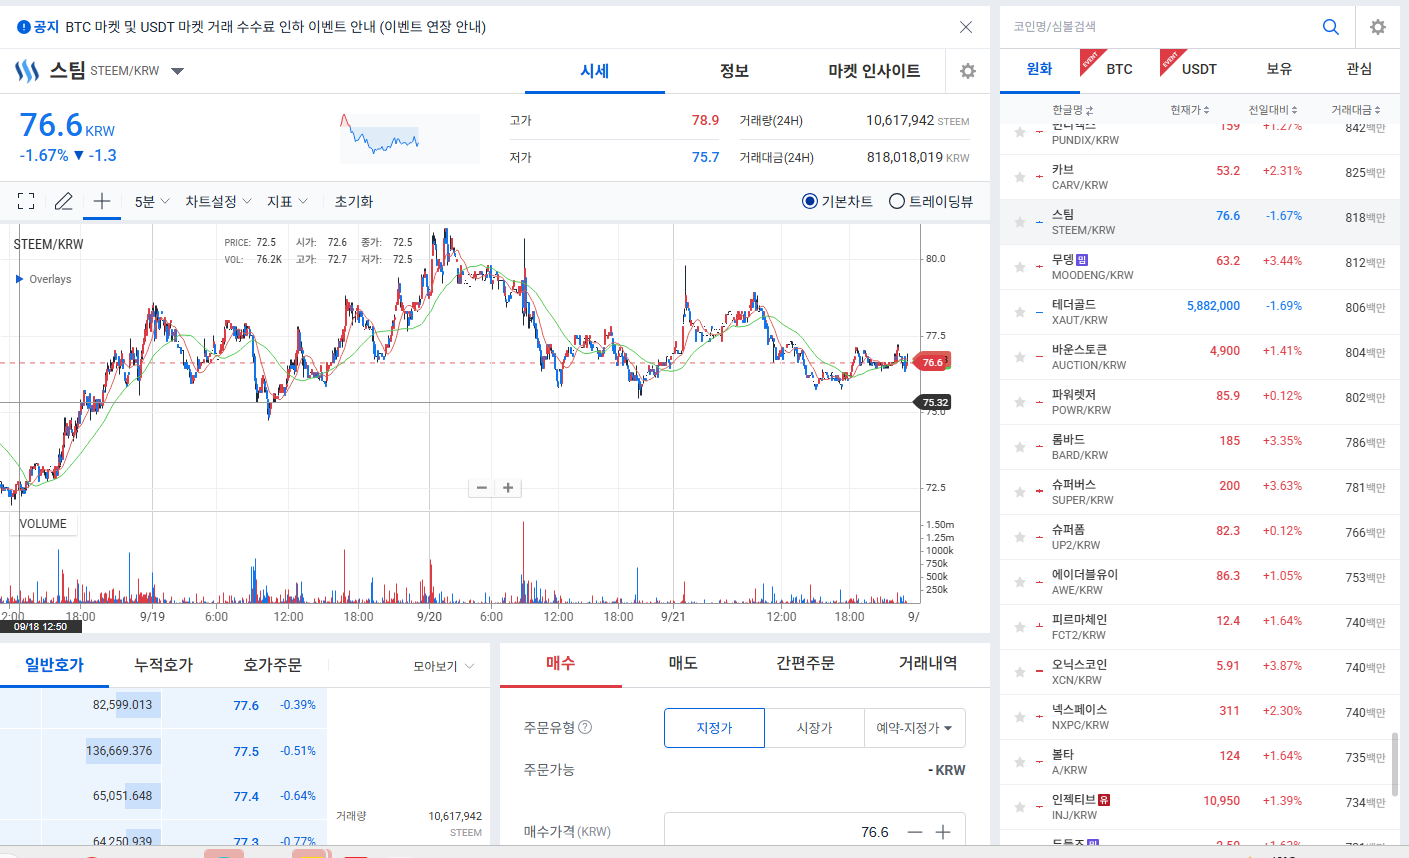The width and height of the screenshot is (1409, 858).
Task: Star the 카브 CARV/KRW row
Action: (1020, 177)
